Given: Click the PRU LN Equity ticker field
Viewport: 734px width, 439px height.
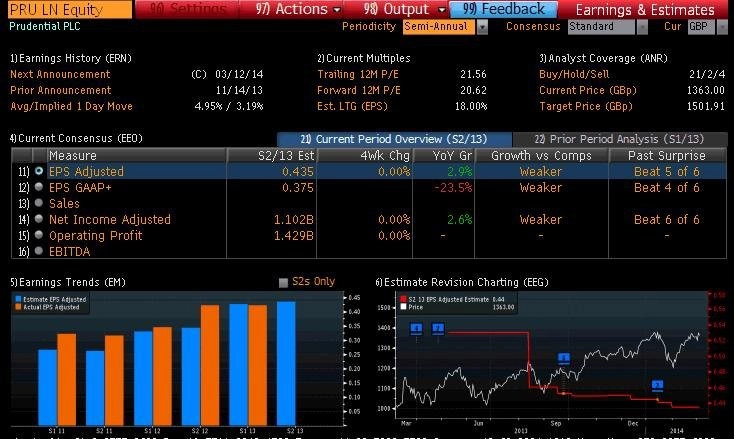Looking at the screenshot, I should [70, 9].
